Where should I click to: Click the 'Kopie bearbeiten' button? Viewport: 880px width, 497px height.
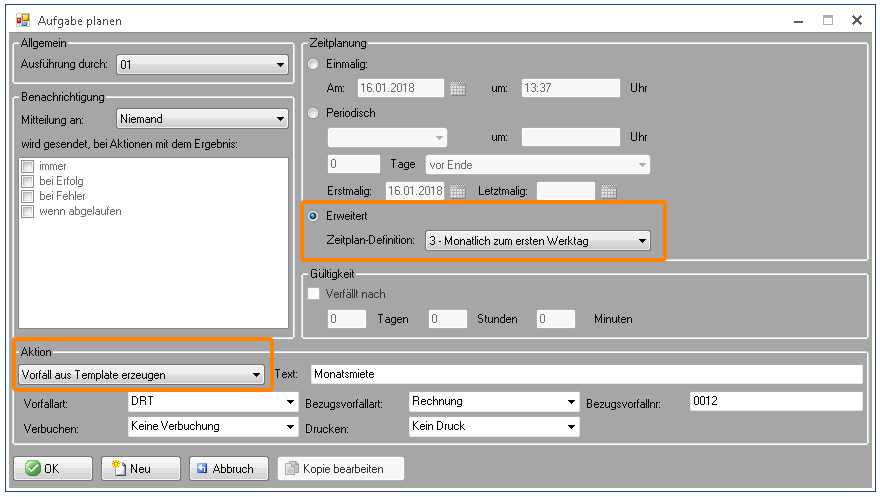pyautogui.click(x=340, y=468)
